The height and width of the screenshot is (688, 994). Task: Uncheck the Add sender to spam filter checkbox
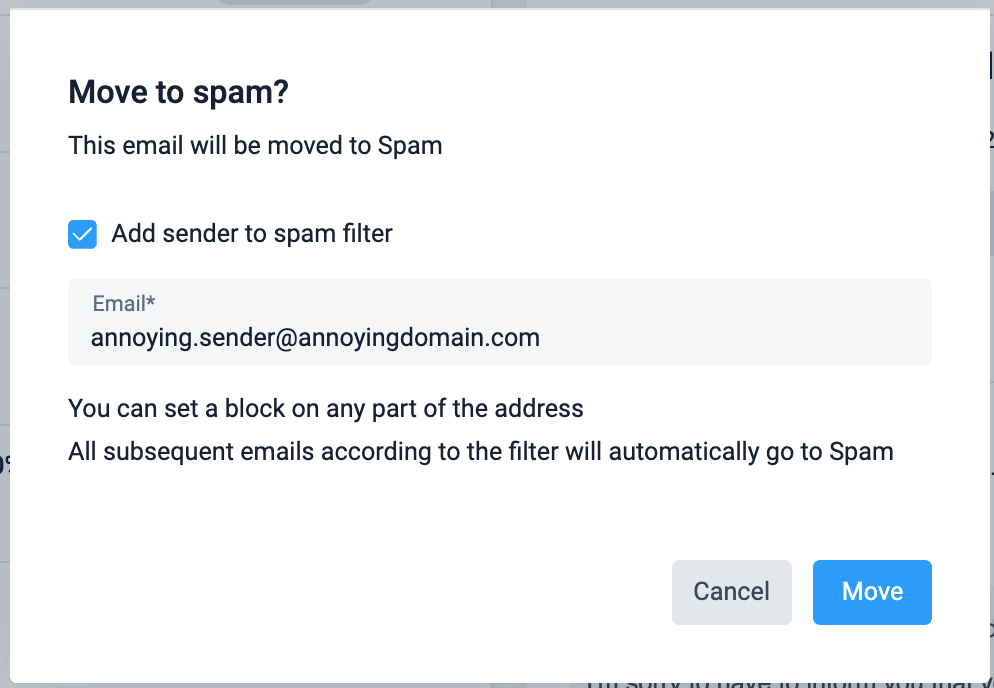[82, 234]
